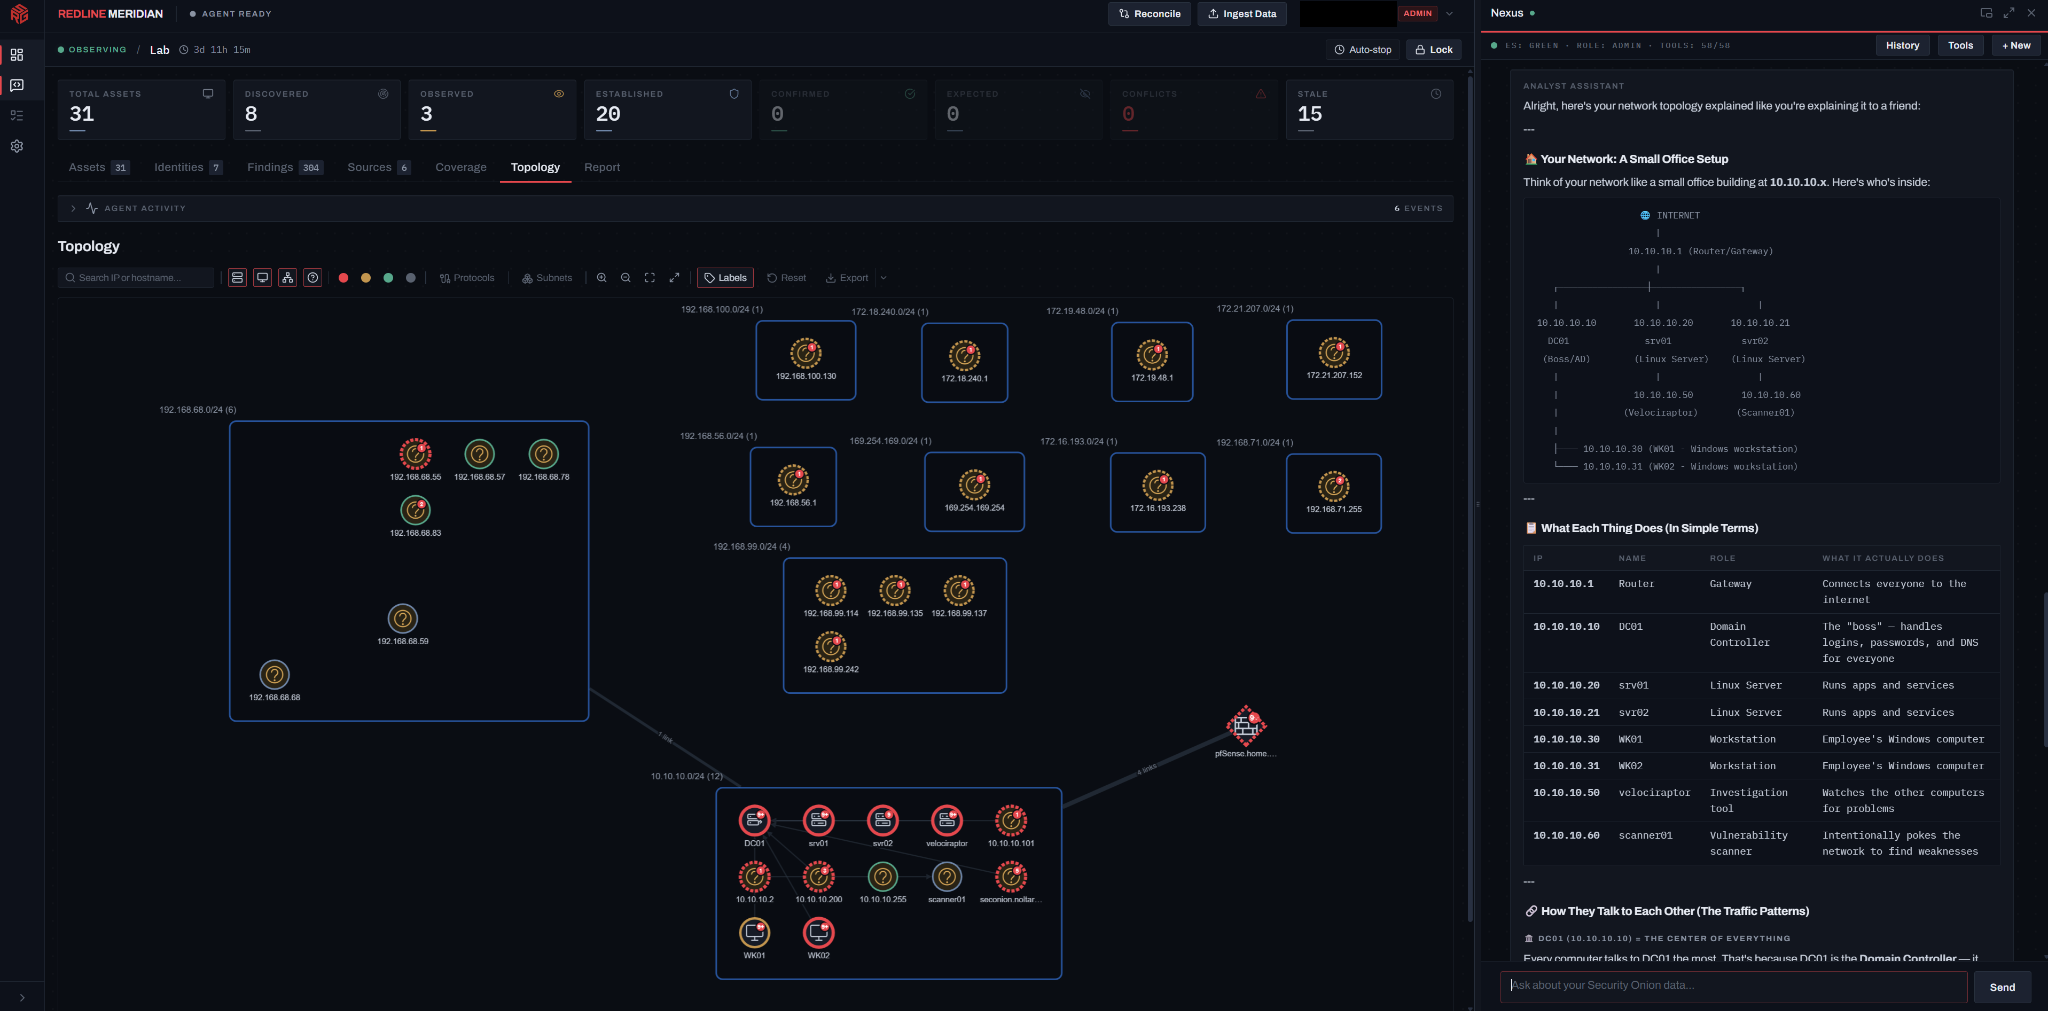
Task: Focus the Search IP or hostname field
Action: click(x=136, y=278)
